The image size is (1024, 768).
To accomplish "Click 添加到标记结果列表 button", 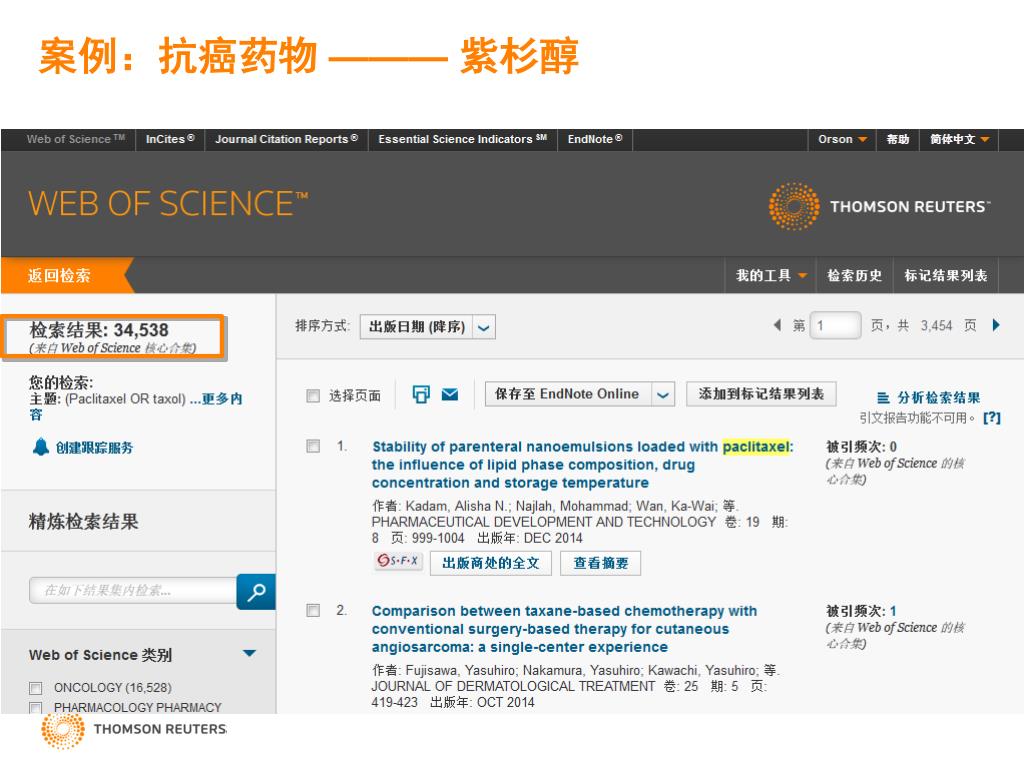I will tap(761, 394).
